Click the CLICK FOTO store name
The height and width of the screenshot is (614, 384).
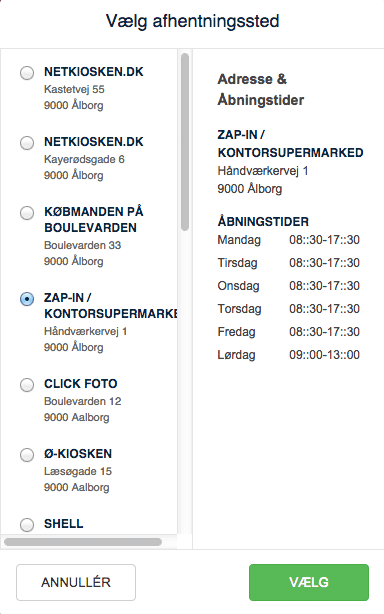point(81,384)
